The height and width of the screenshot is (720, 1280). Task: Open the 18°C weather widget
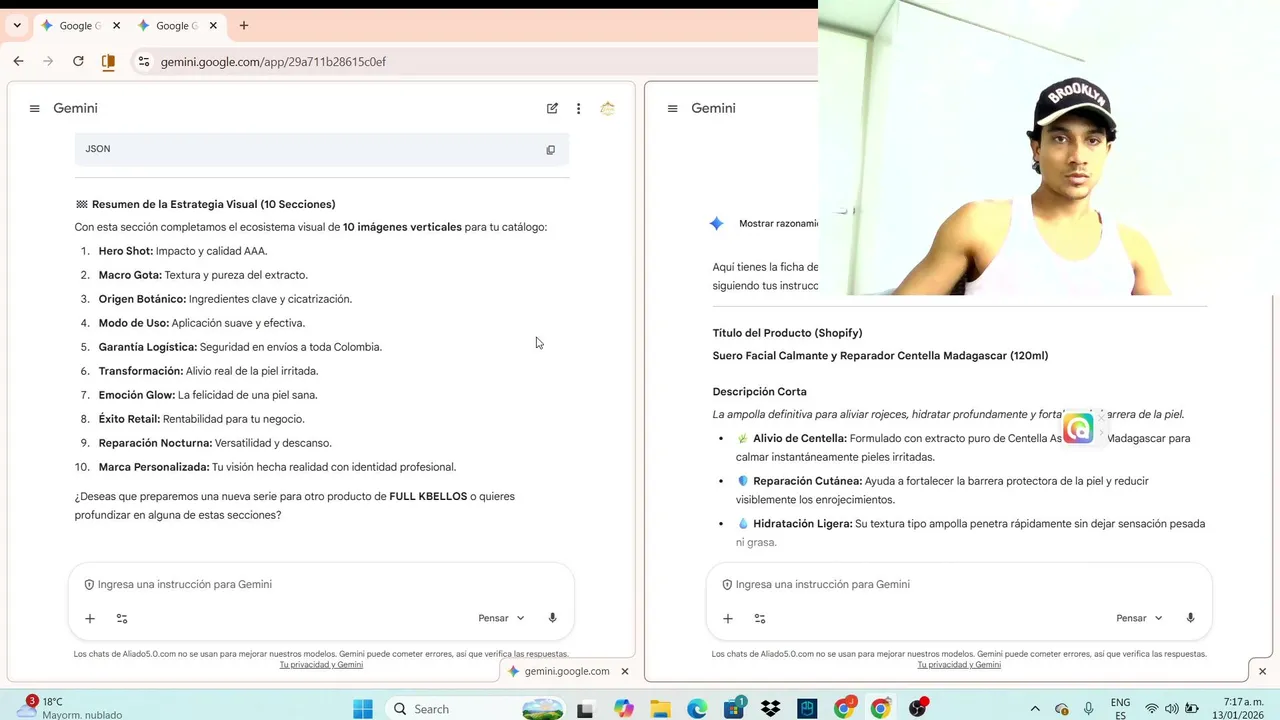pos(70,708)
